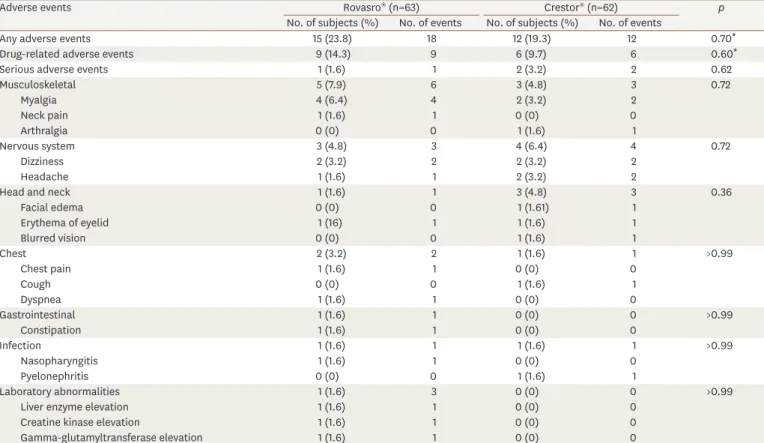Click the 'Nervous system' row label
Image resolution: width=764 pixels, height=443 pixels.
37,146
